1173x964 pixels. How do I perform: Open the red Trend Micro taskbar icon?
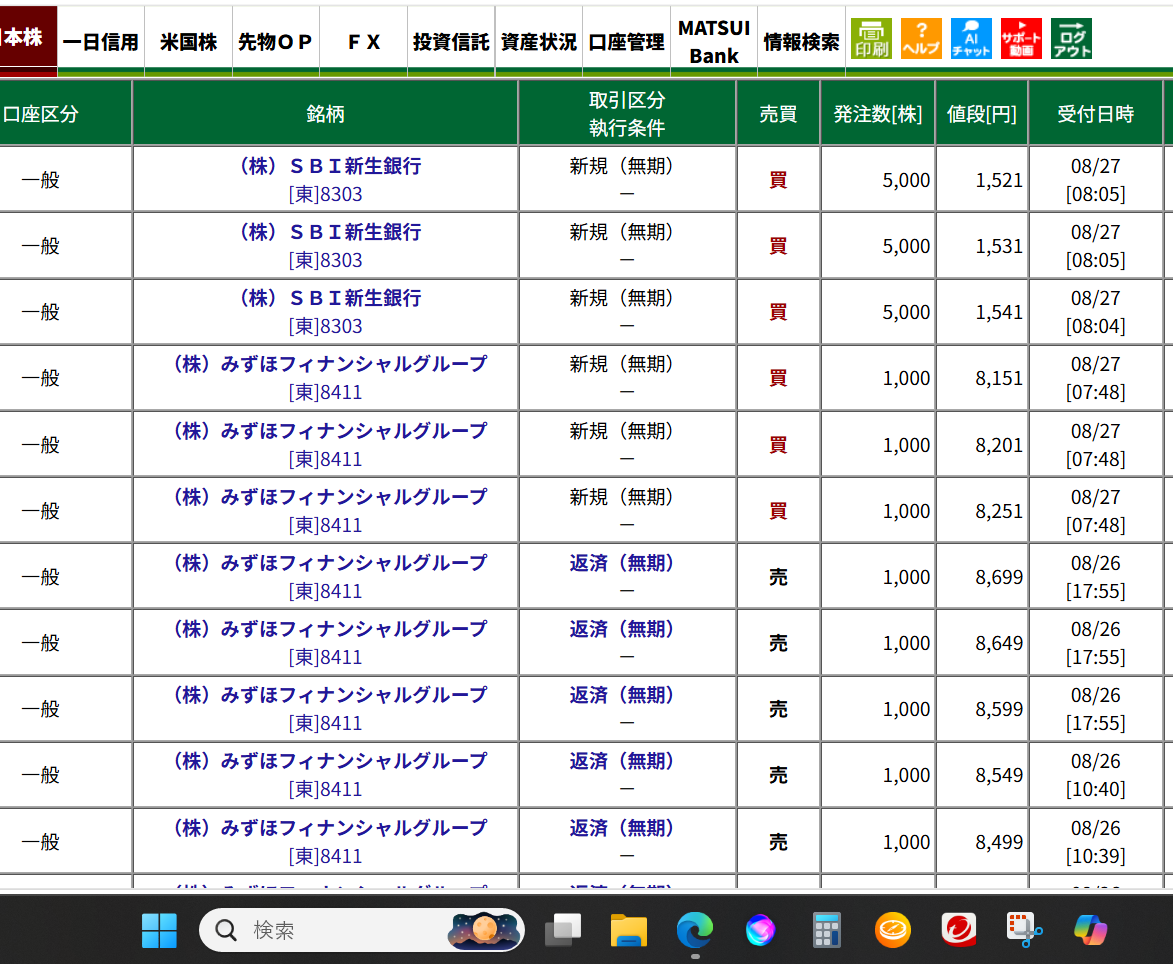(958, 930)
